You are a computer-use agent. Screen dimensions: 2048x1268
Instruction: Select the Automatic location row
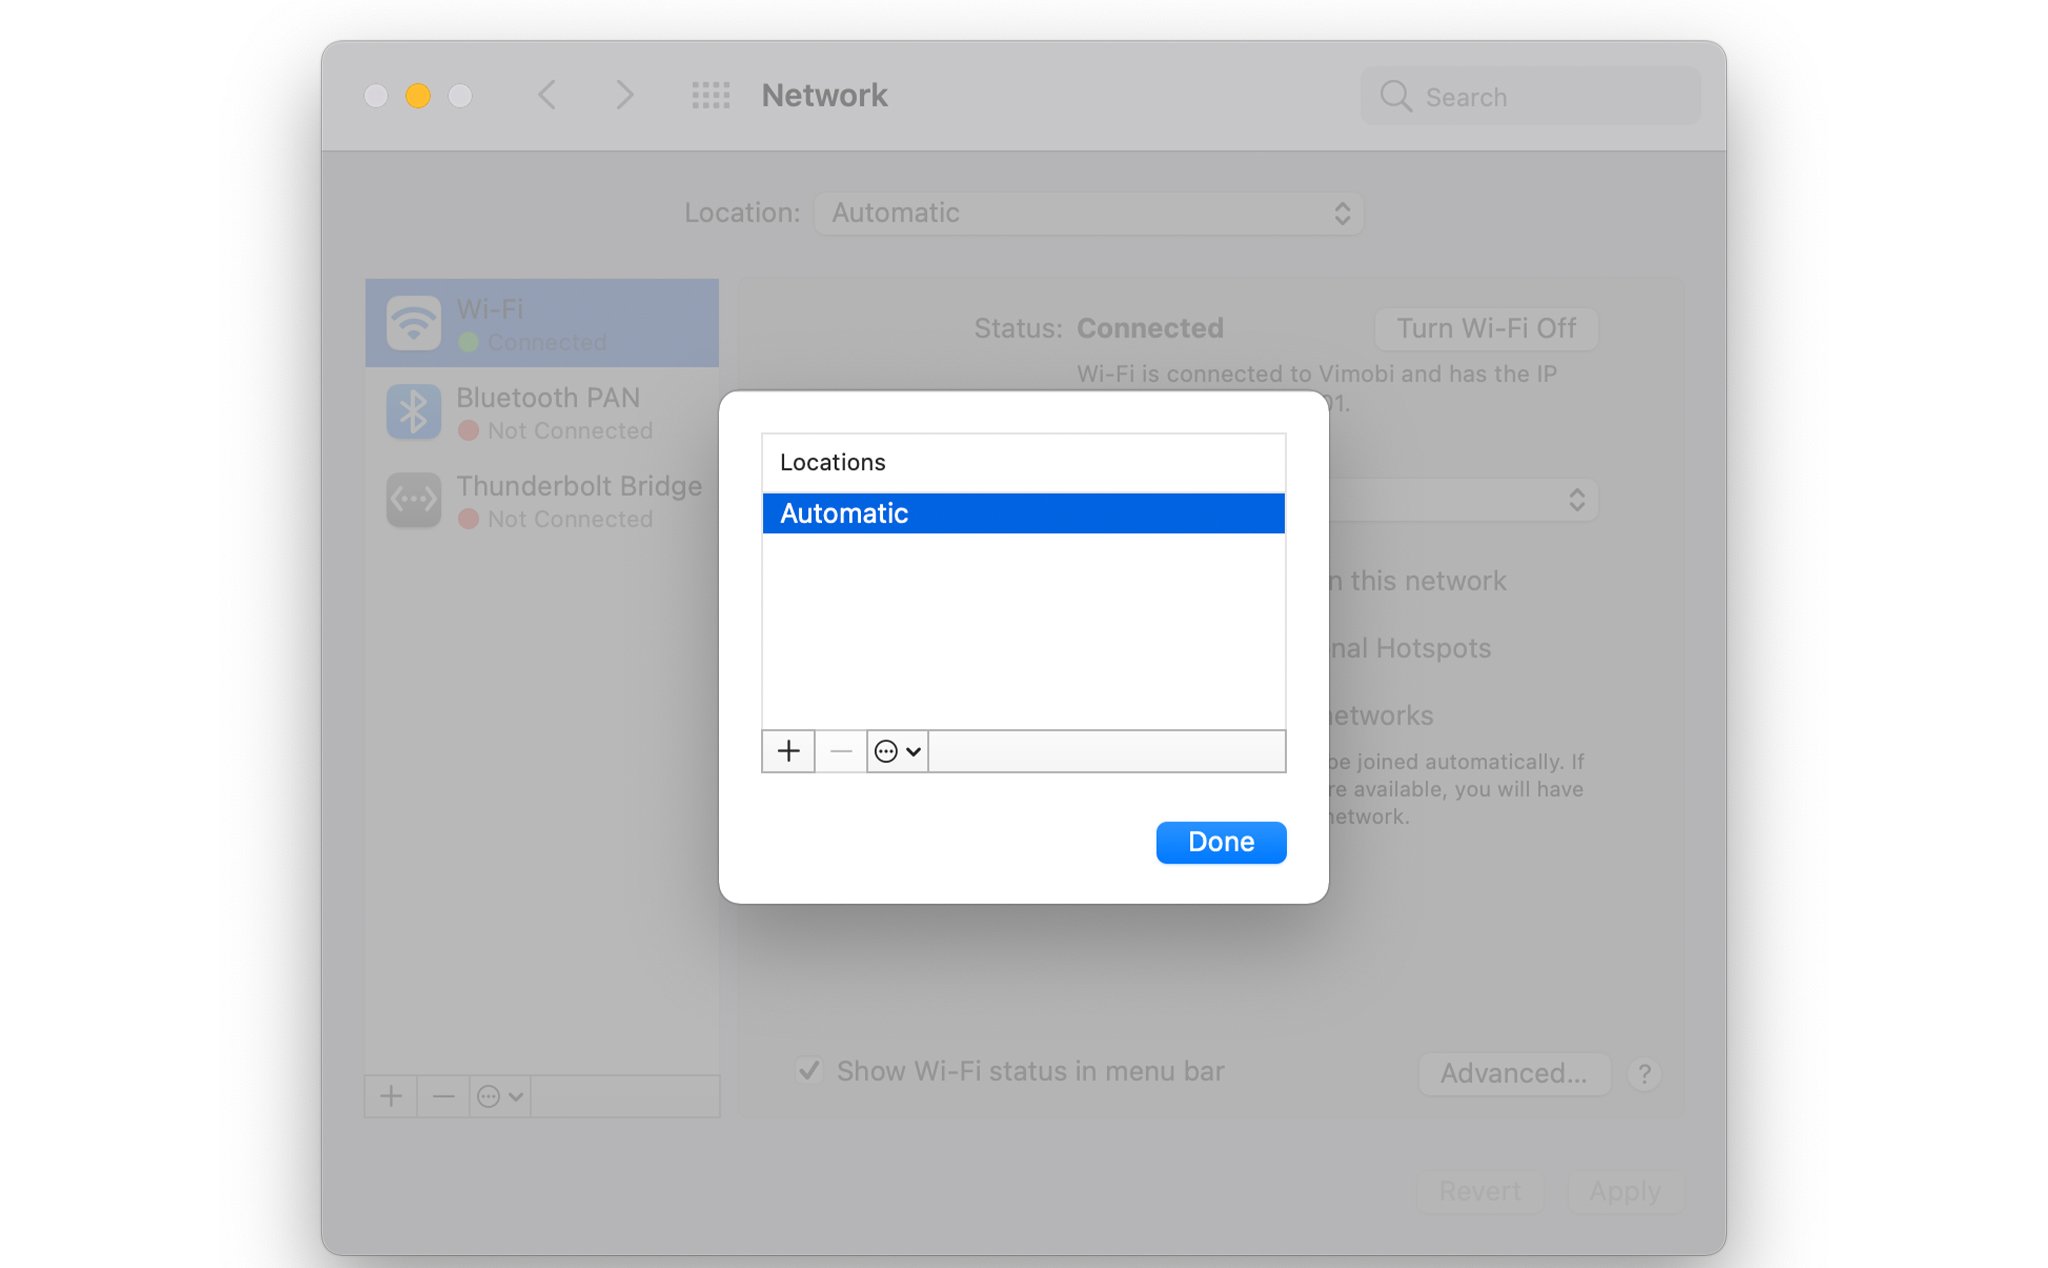tap(1023, 513)
